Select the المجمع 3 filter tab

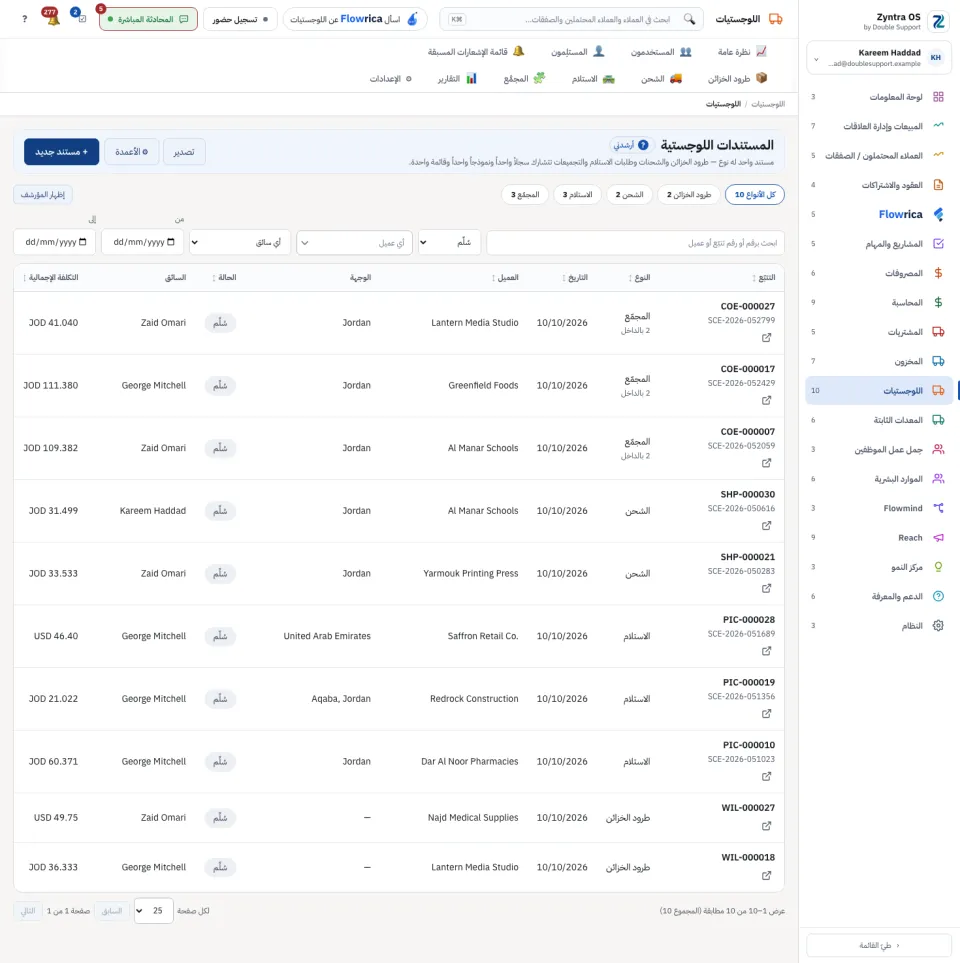pyautogui.click(x=525, y=195)
